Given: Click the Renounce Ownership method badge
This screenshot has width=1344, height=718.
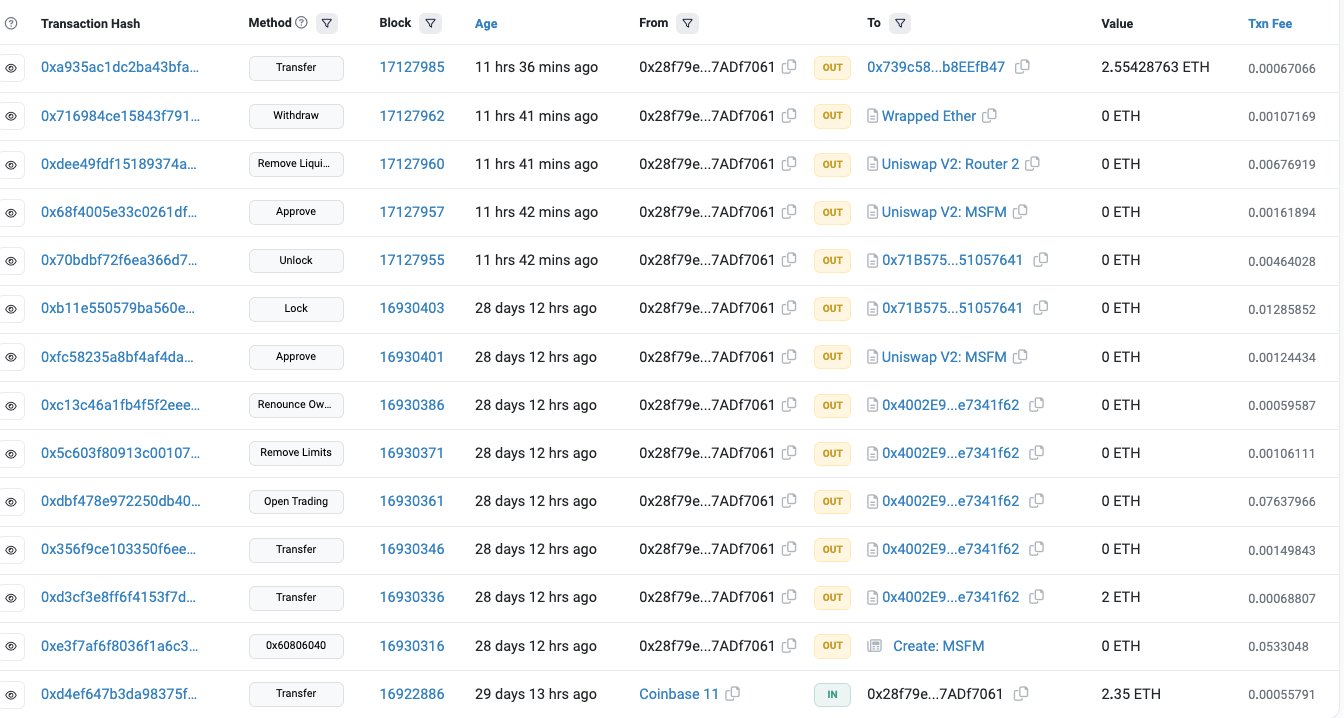Looking at the screenshot, I should point(296,405).
